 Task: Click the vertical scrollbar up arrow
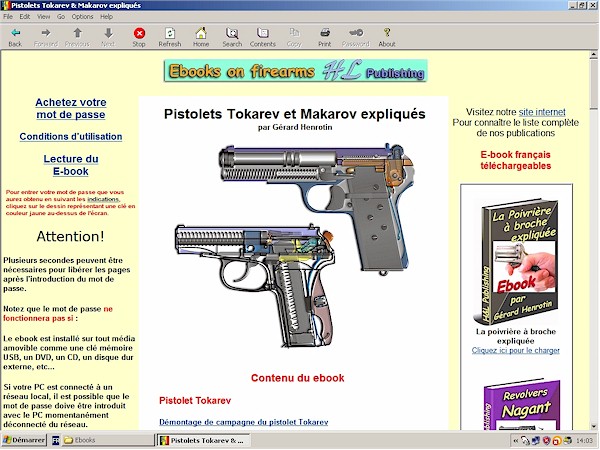593,55
